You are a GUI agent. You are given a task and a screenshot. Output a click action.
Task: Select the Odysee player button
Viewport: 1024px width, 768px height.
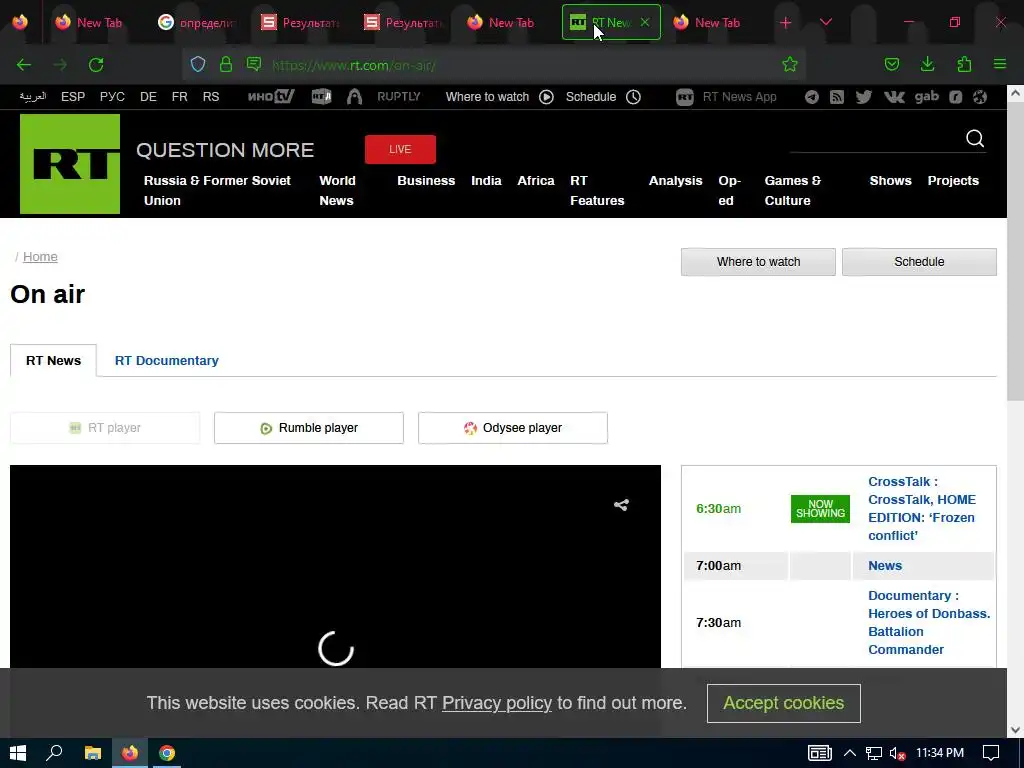[x=513, y=428]
